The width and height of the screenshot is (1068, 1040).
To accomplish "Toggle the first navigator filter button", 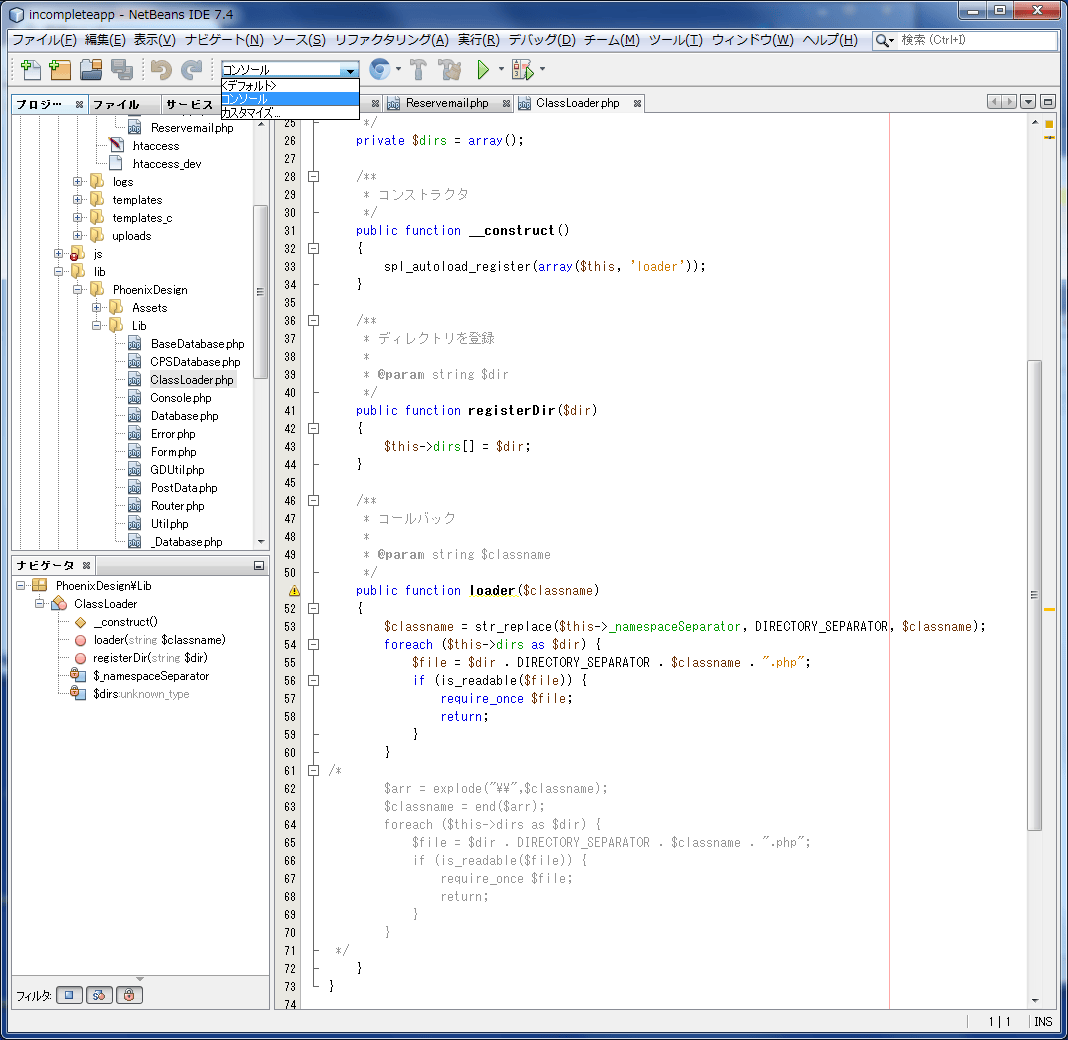I will coord(69,995).
